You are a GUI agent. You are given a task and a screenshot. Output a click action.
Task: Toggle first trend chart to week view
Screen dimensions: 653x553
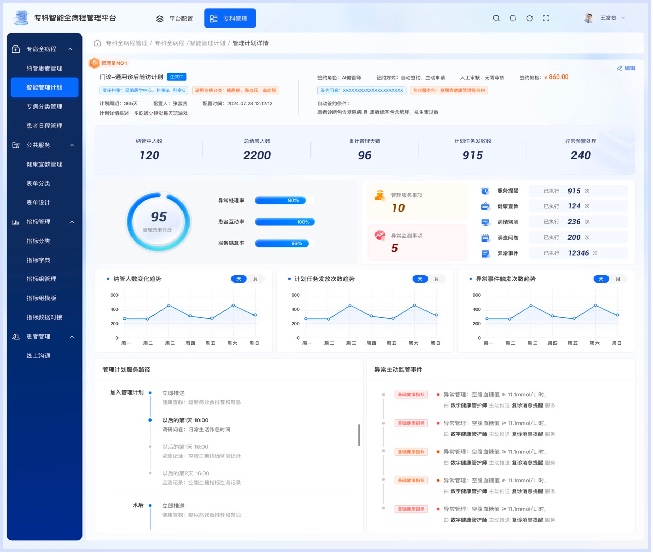[239, 279]
